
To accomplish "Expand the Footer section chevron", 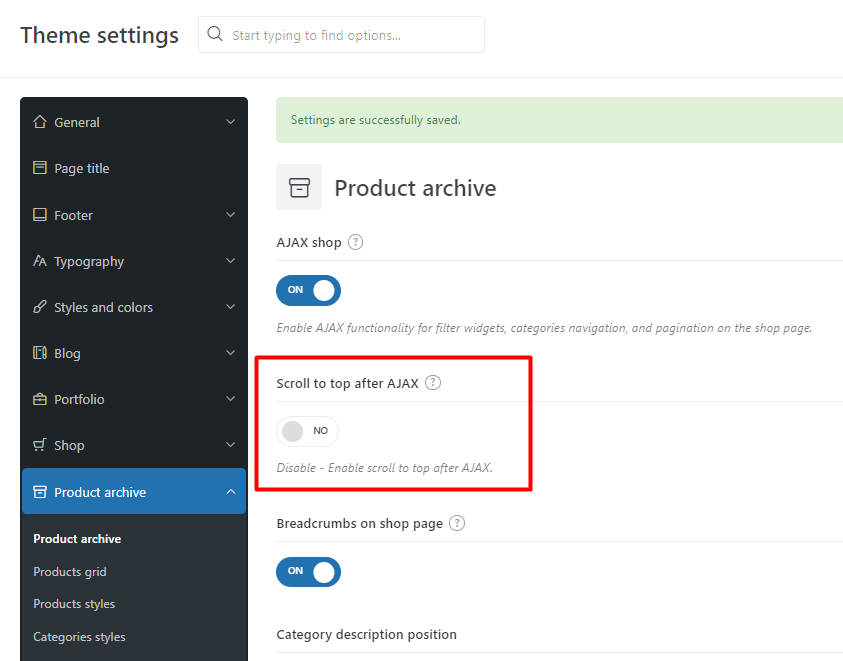I will point(231,215).
